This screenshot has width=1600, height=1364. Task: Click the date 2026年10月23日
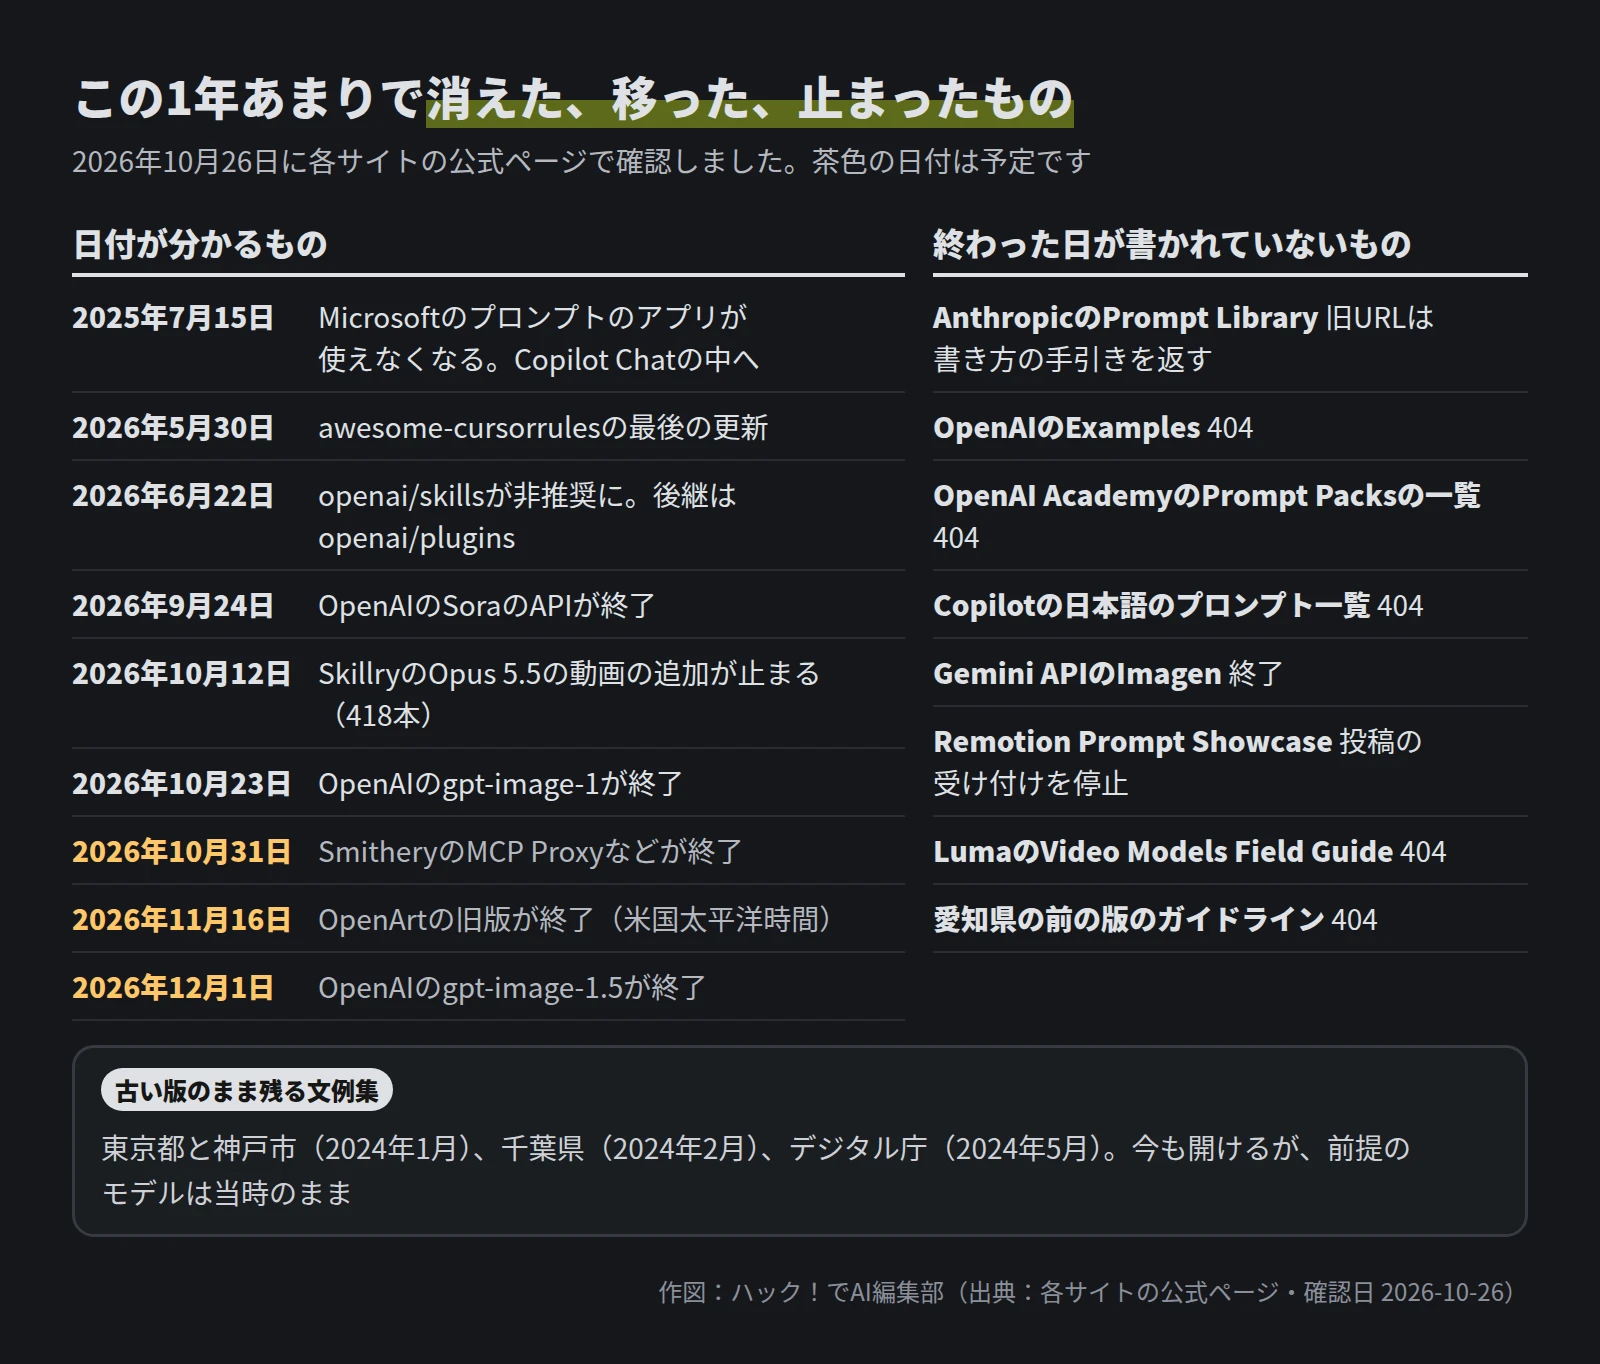point(181,783)
